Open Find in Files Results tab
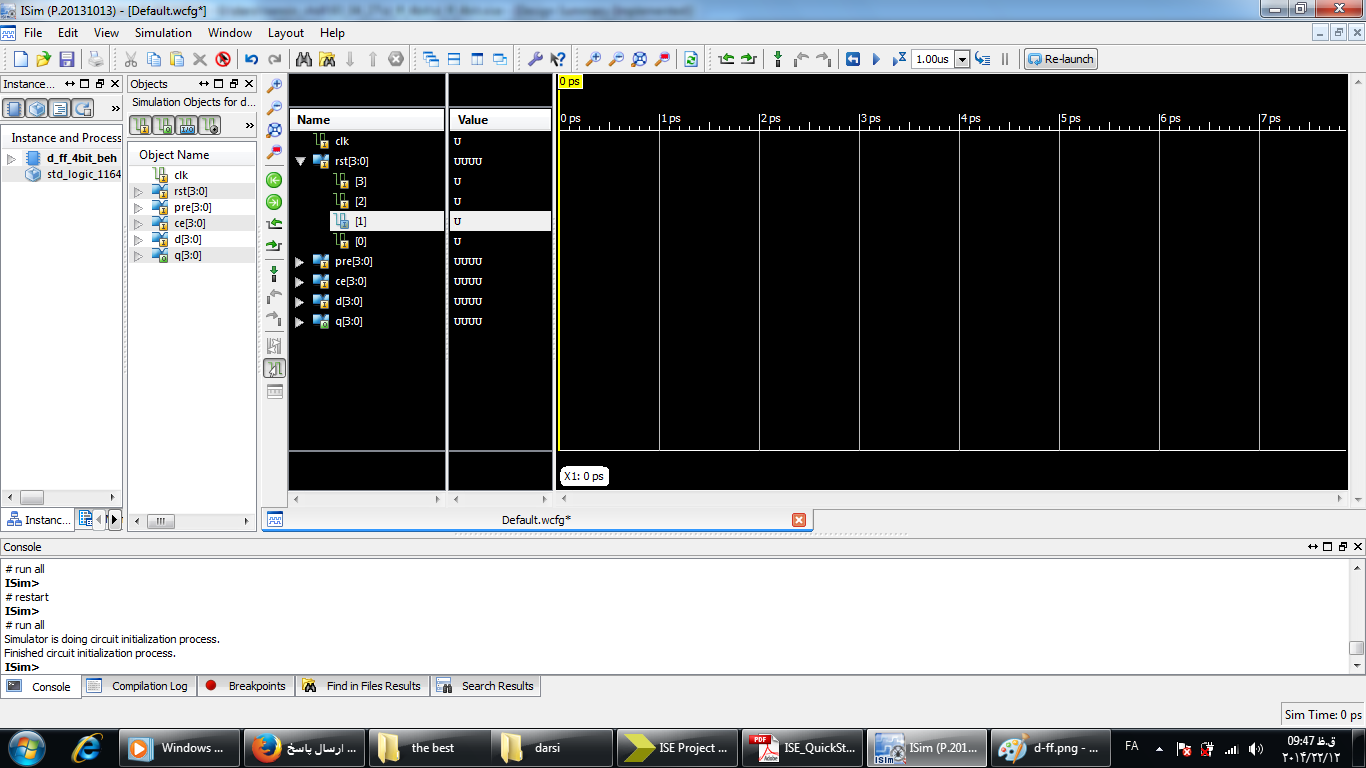Viewport: 1366px width, 768px height. pos(363,686)
